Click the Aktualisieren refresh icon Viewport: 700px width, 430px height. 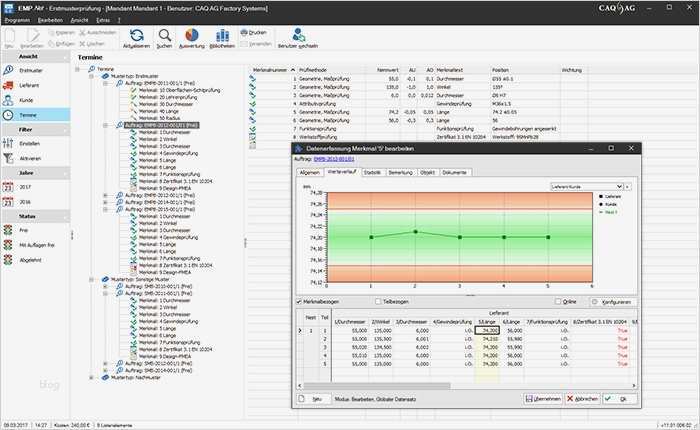coord(137,35)
